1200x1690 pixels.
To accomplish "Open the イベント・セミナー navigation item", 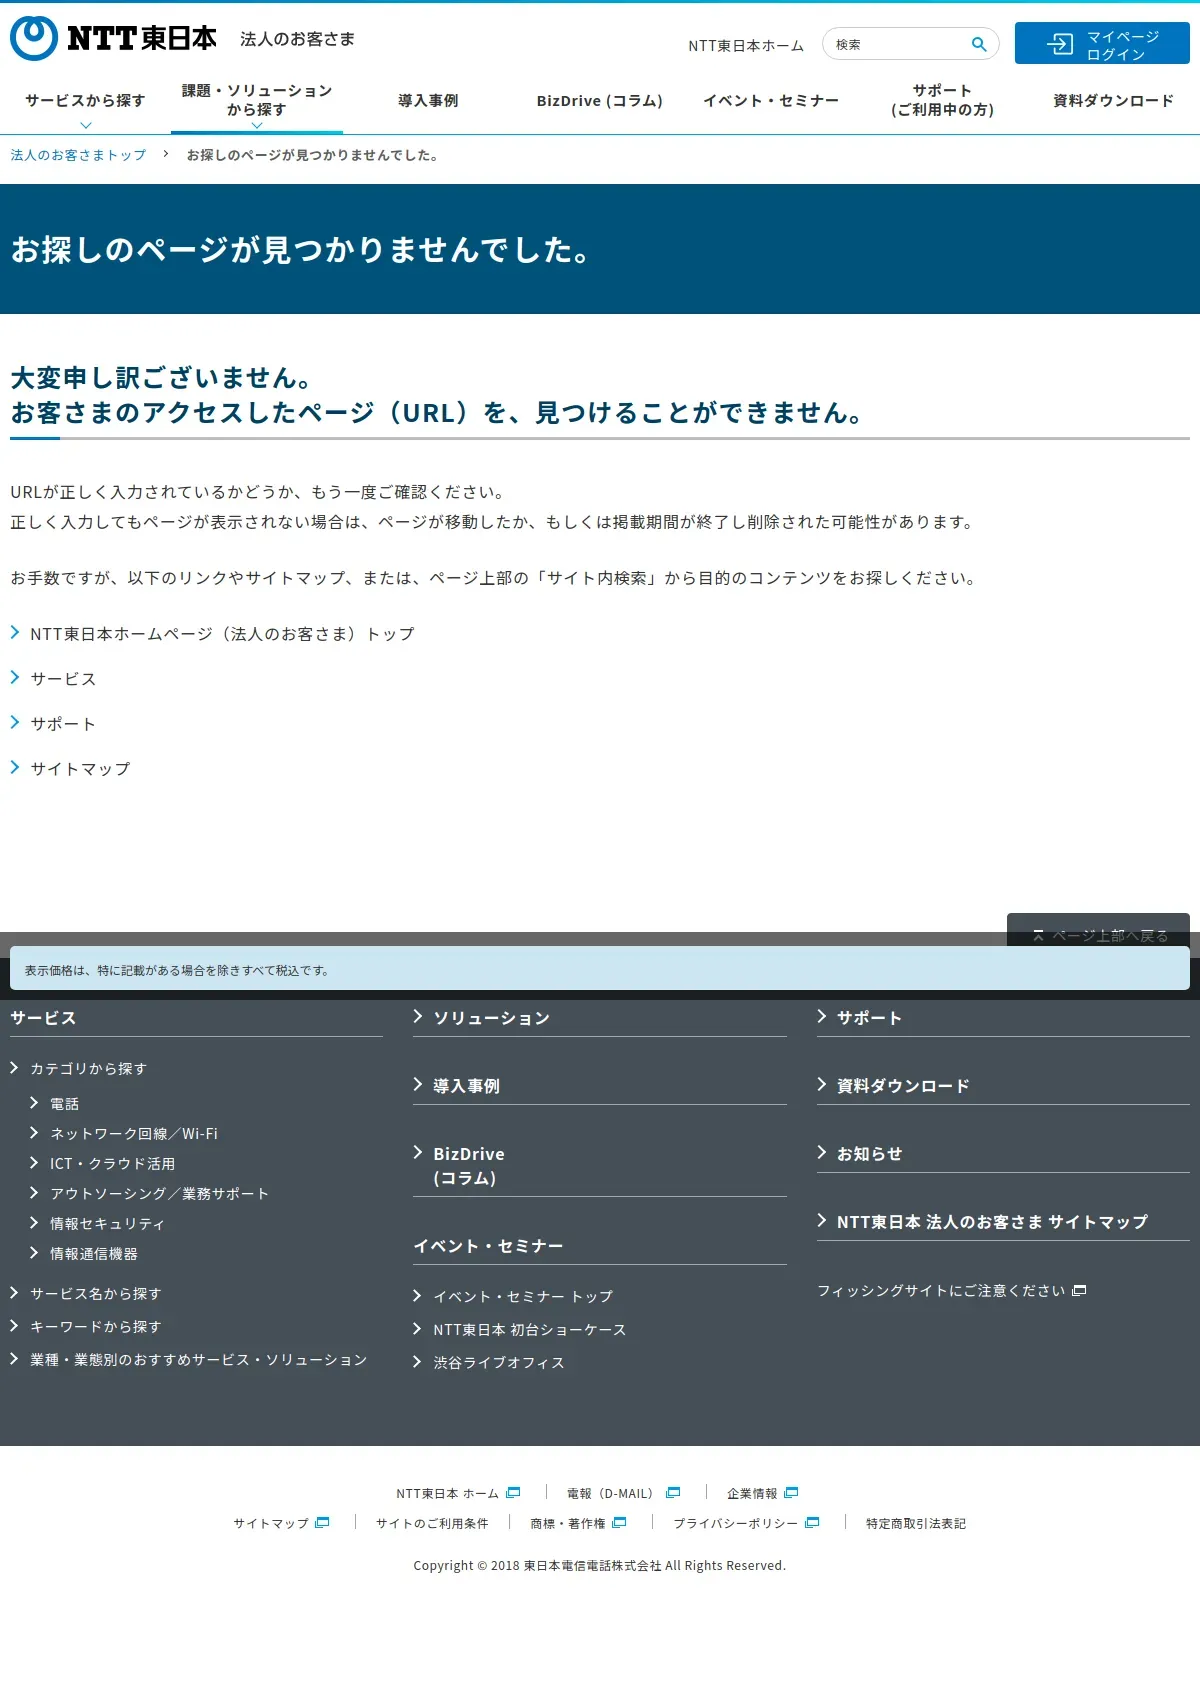I will (771, 101).
